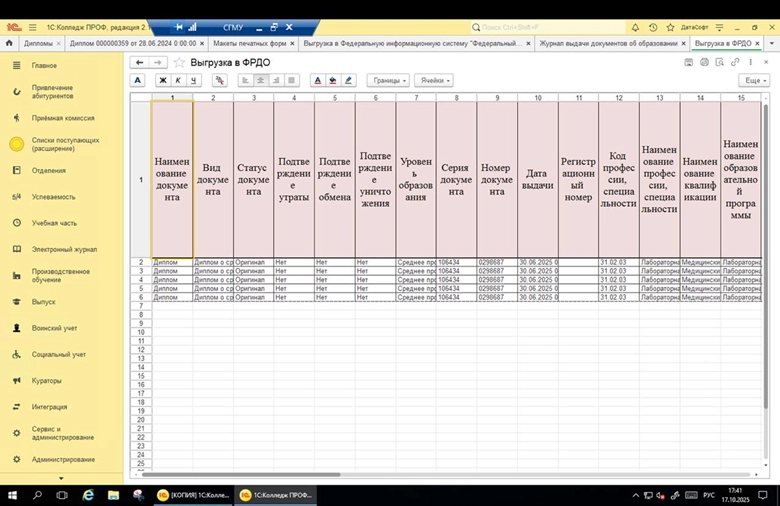Add current page to favorites star
This screenshot has height=506, width=780.
pos(178,62)
